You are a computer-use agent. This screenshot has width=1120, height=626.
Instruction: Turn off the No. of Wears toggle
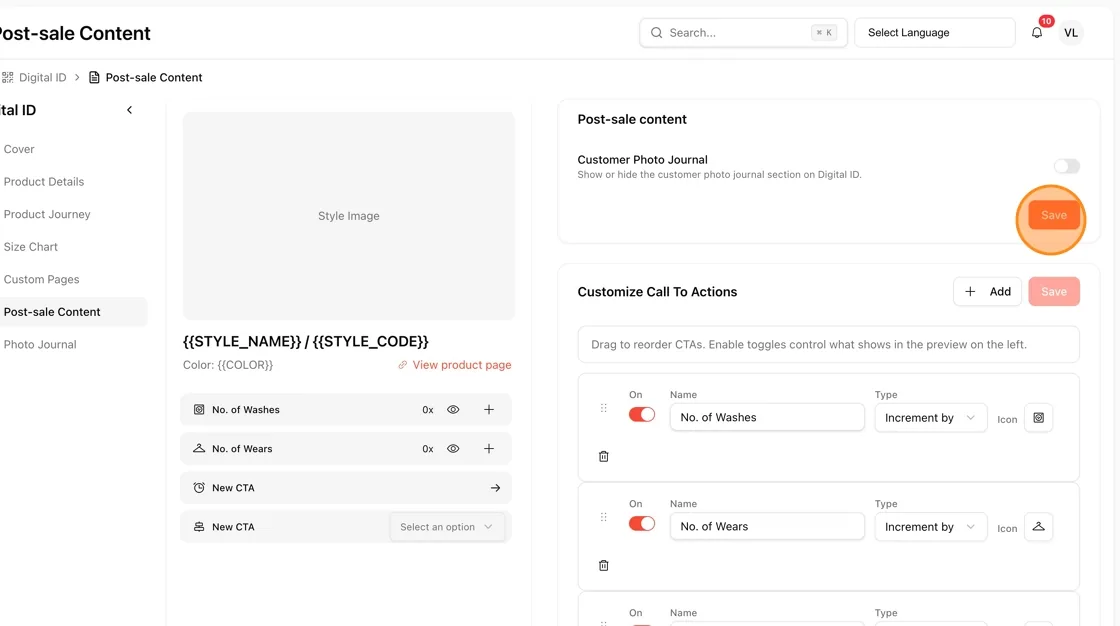(x=641, y=524)
